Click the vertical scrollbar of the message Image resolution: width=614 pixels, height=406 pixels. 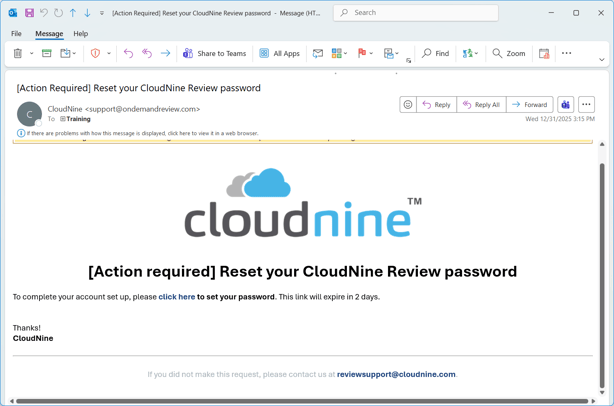coord(602,274)
